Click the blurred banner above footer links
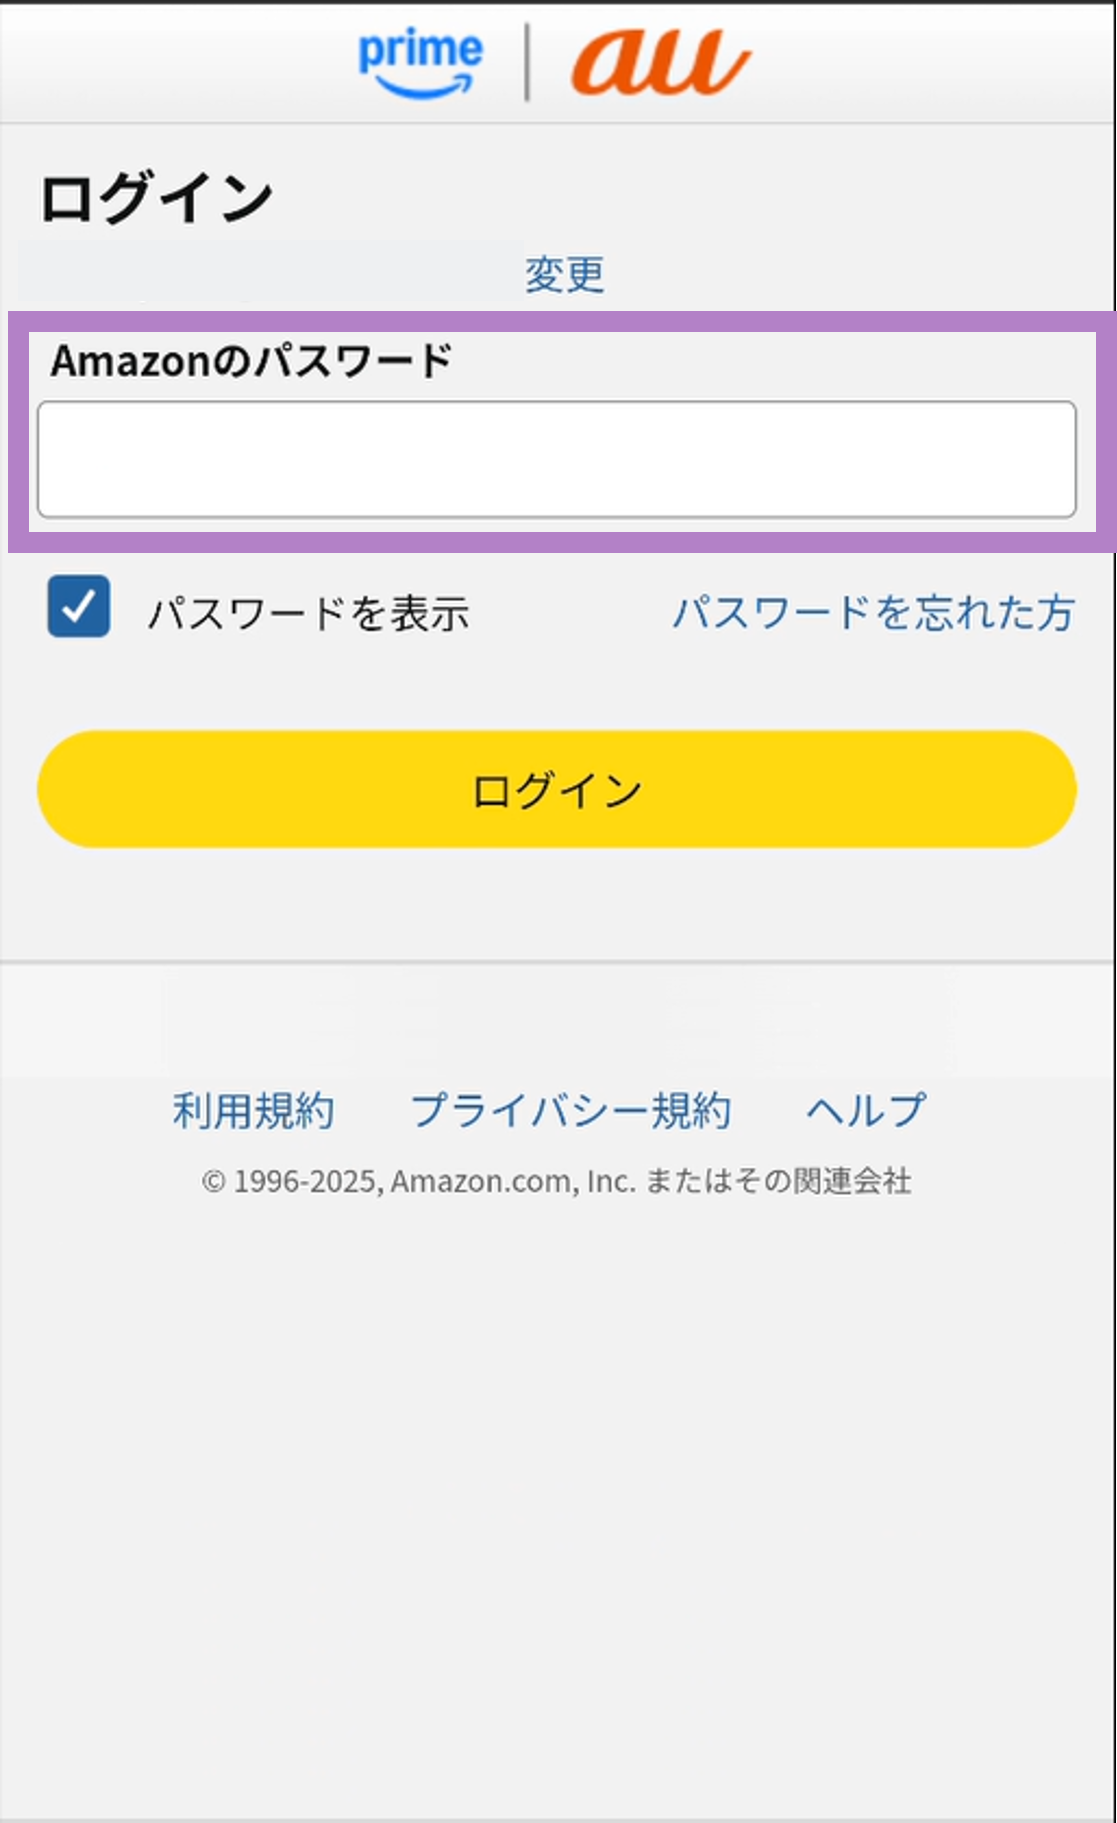The height and width of the screenshot is (1823, 1117). [556, 1020]
